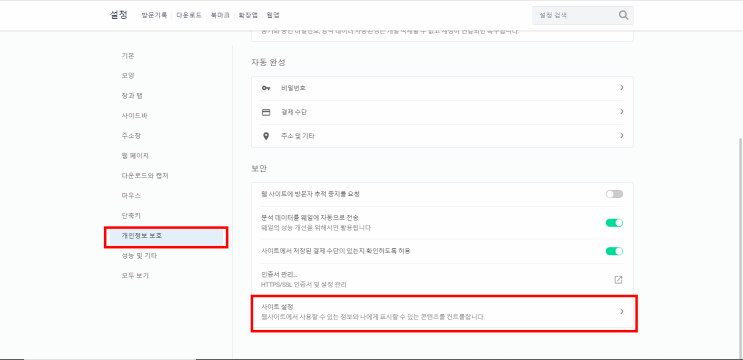Click the password key icon

point(266,88)
